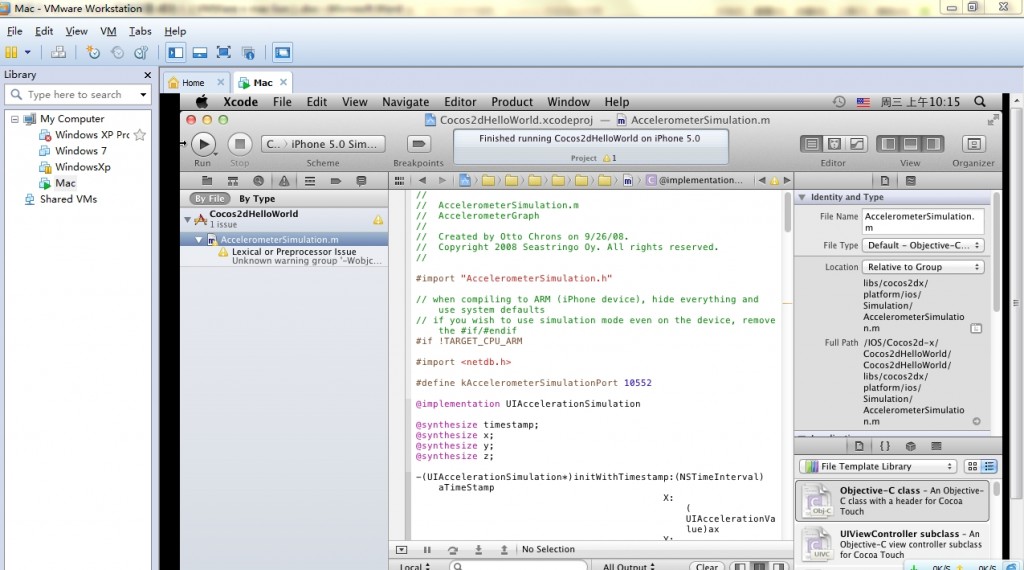Select the Assistant editor icon
Viewport: 1024px width, 570px height.
pyautogui.click(x=834, y=144)
